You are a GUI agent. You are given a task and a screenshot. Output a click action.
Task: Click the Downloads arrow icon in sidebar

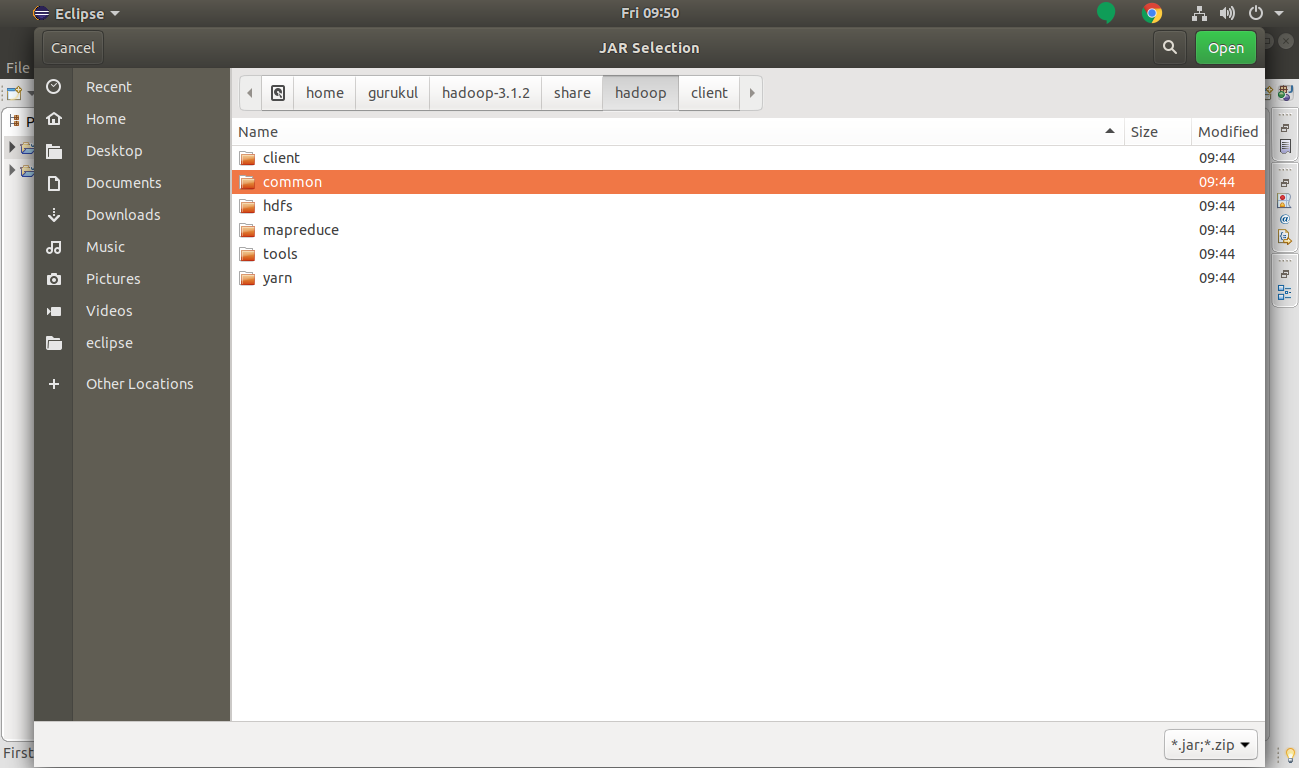coord(54,215)
